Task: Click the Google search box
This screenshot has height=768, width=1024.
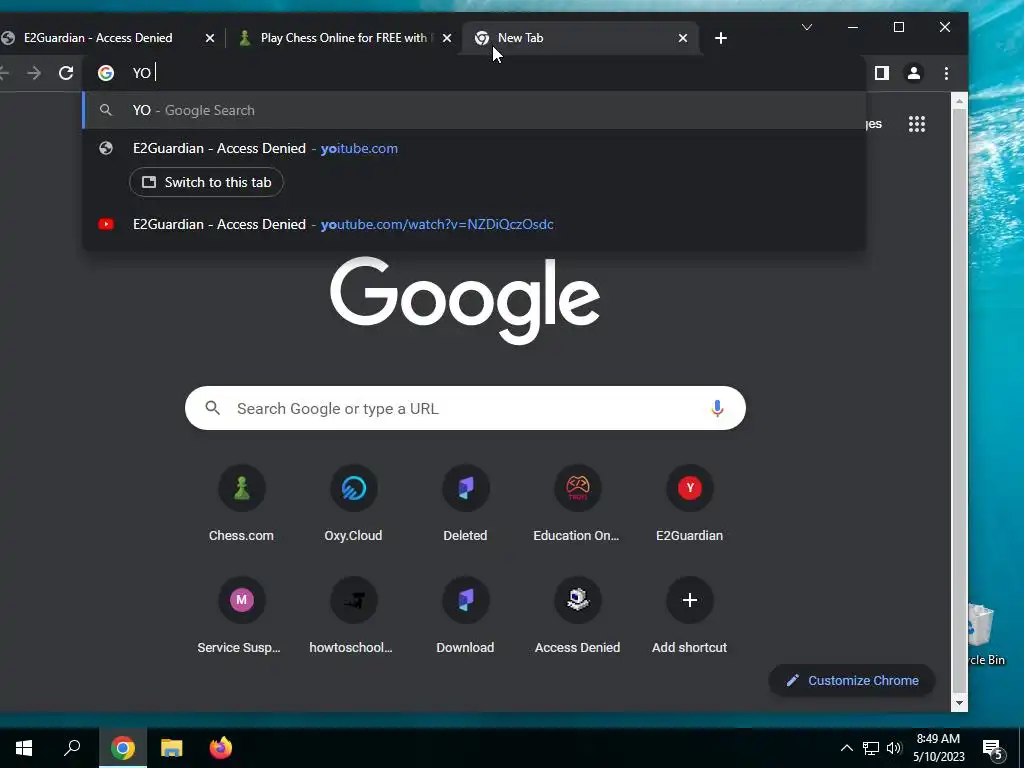Action: [465, 408]
